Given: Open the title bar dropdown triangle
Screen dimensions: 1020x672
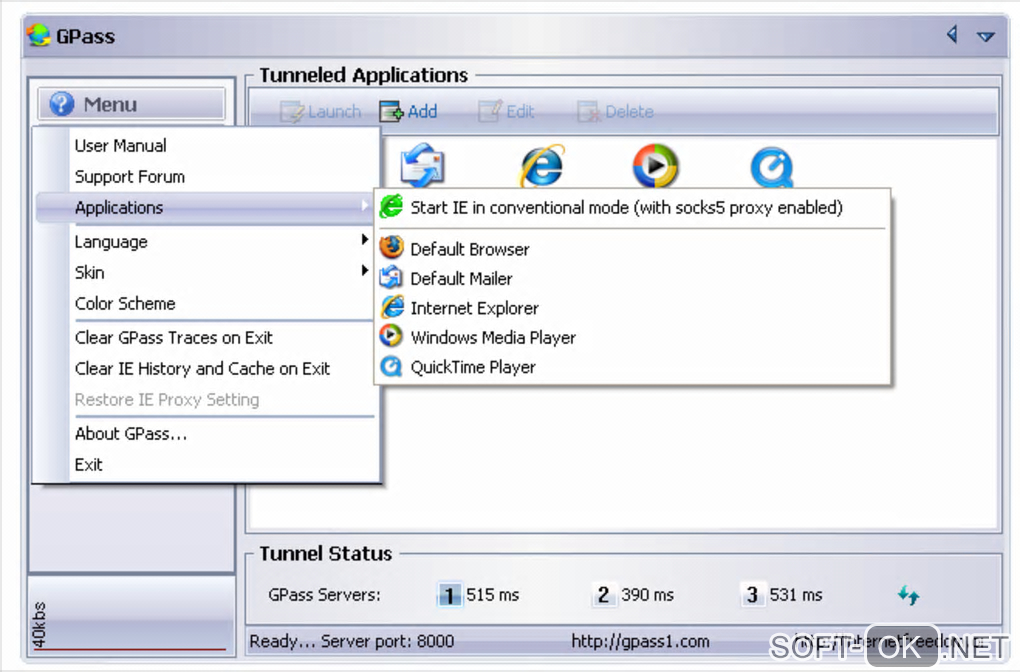Looking at the screenshot, I should [x=986, y=36].
